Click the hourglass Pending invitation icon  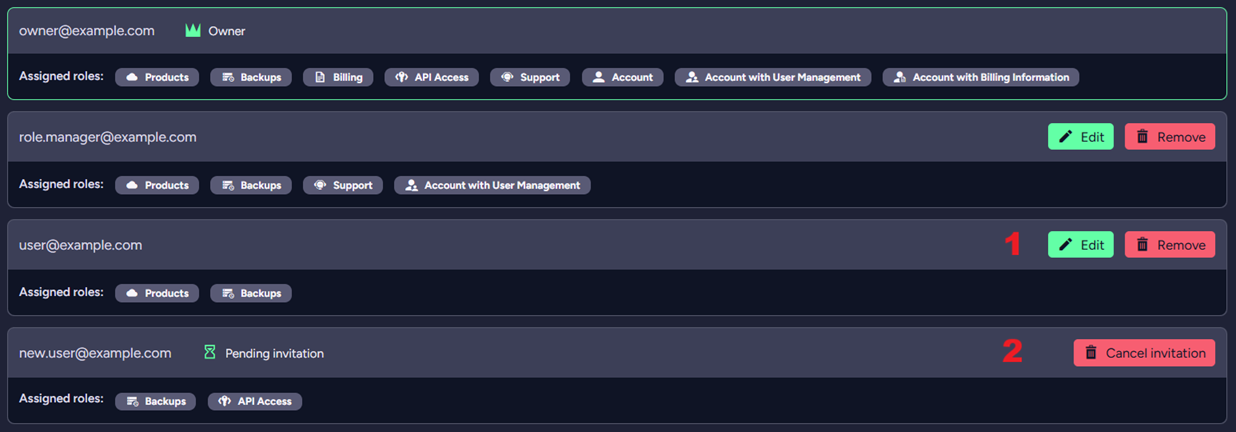click(209, 353)
